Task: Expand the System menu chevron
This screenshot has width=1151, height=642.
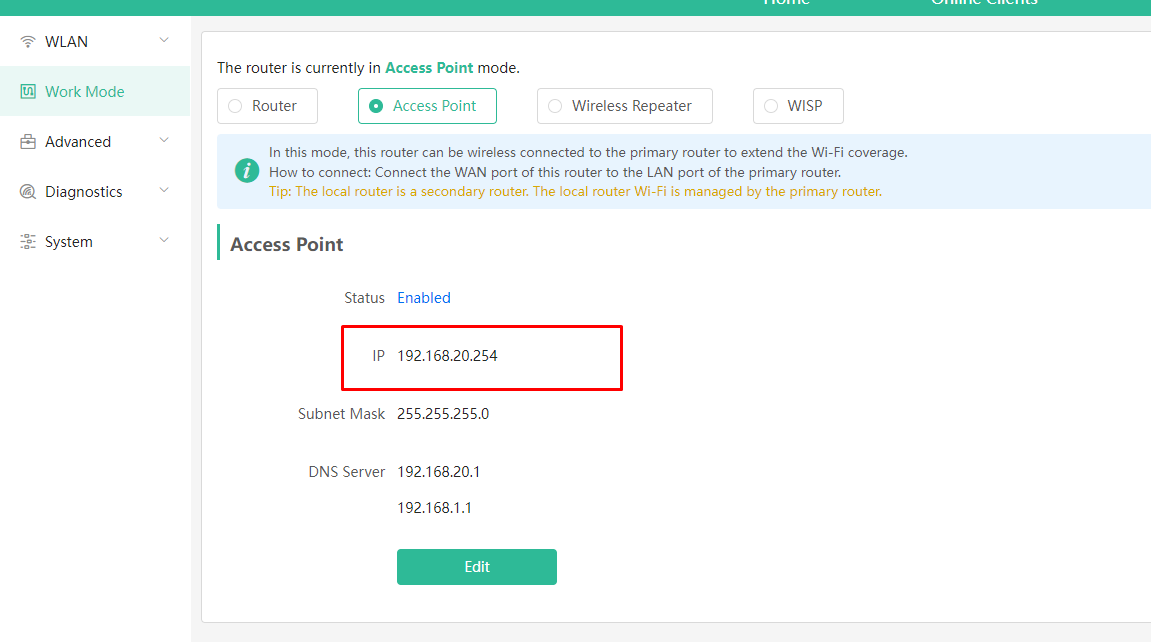Action: click(x=164, y=240)
